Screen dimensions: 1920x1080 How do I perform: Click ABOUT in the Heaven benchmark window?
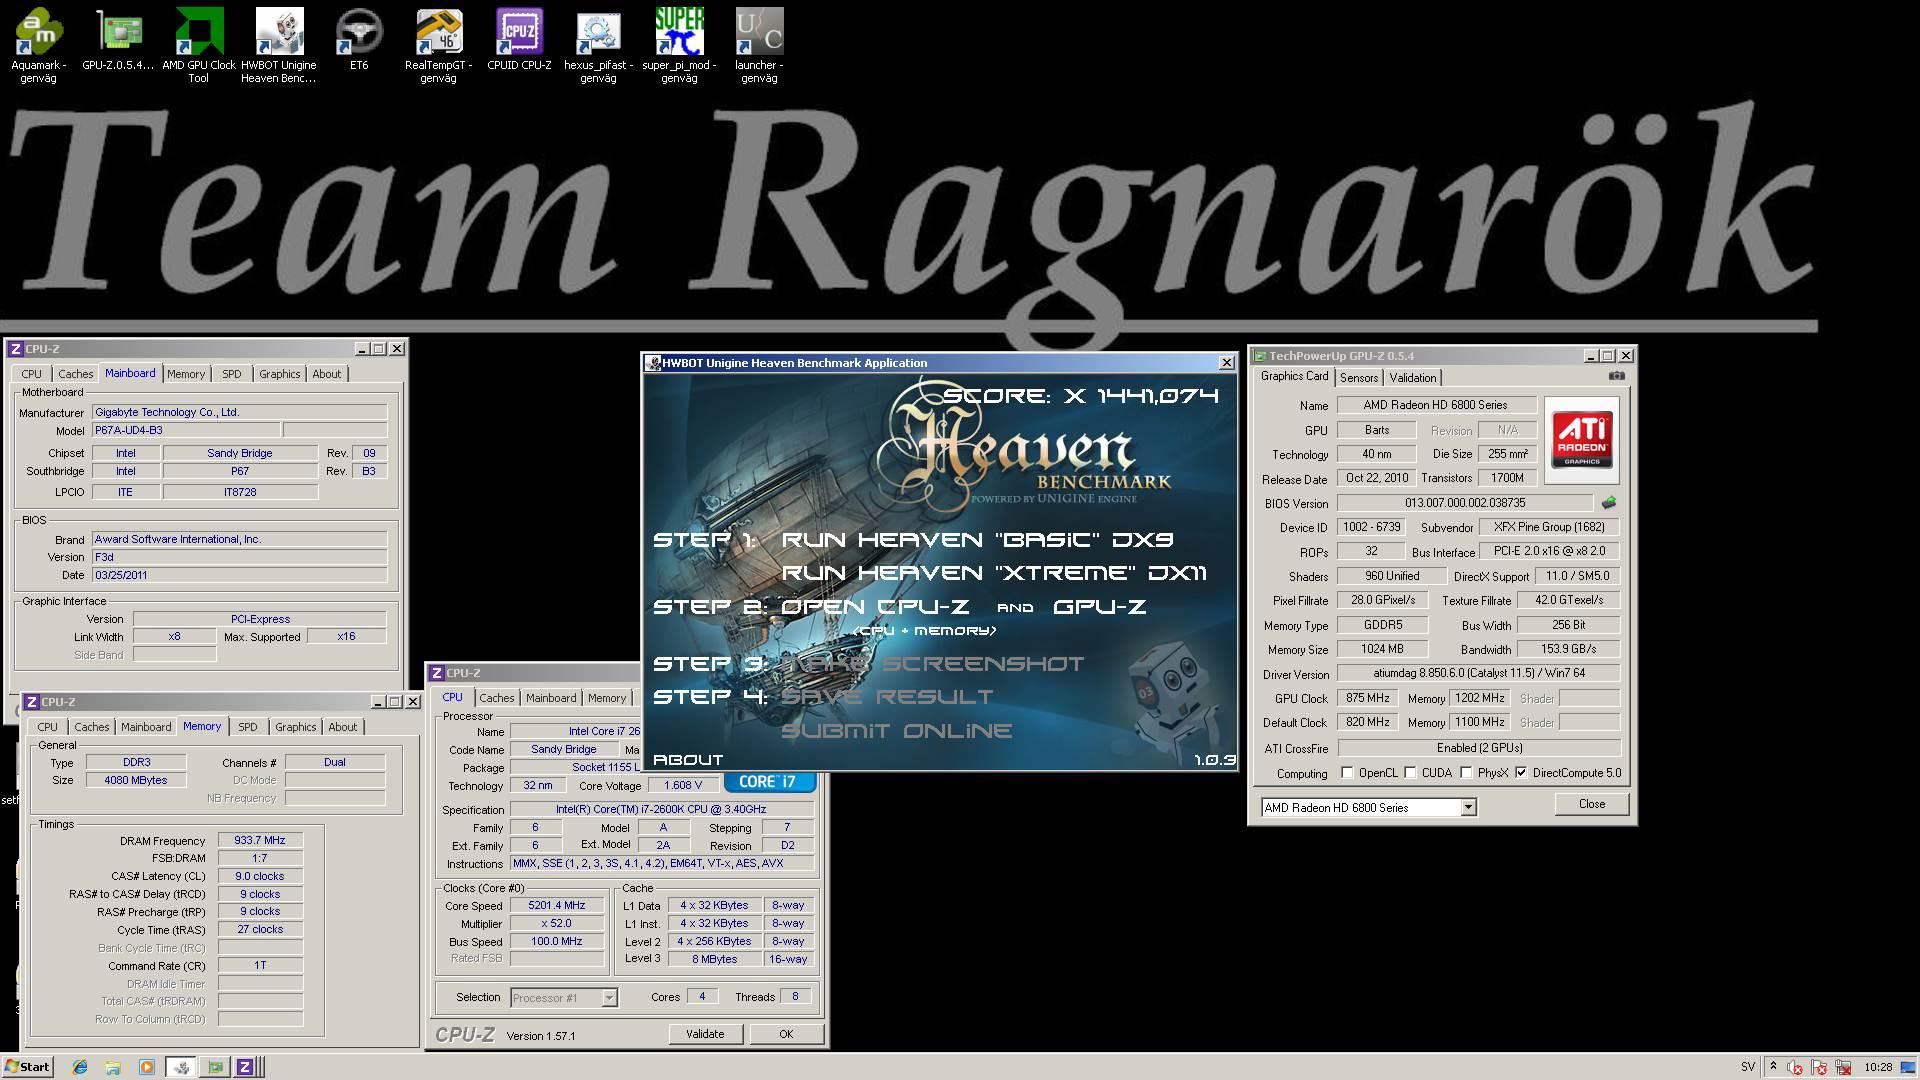(x=688, y=760)
